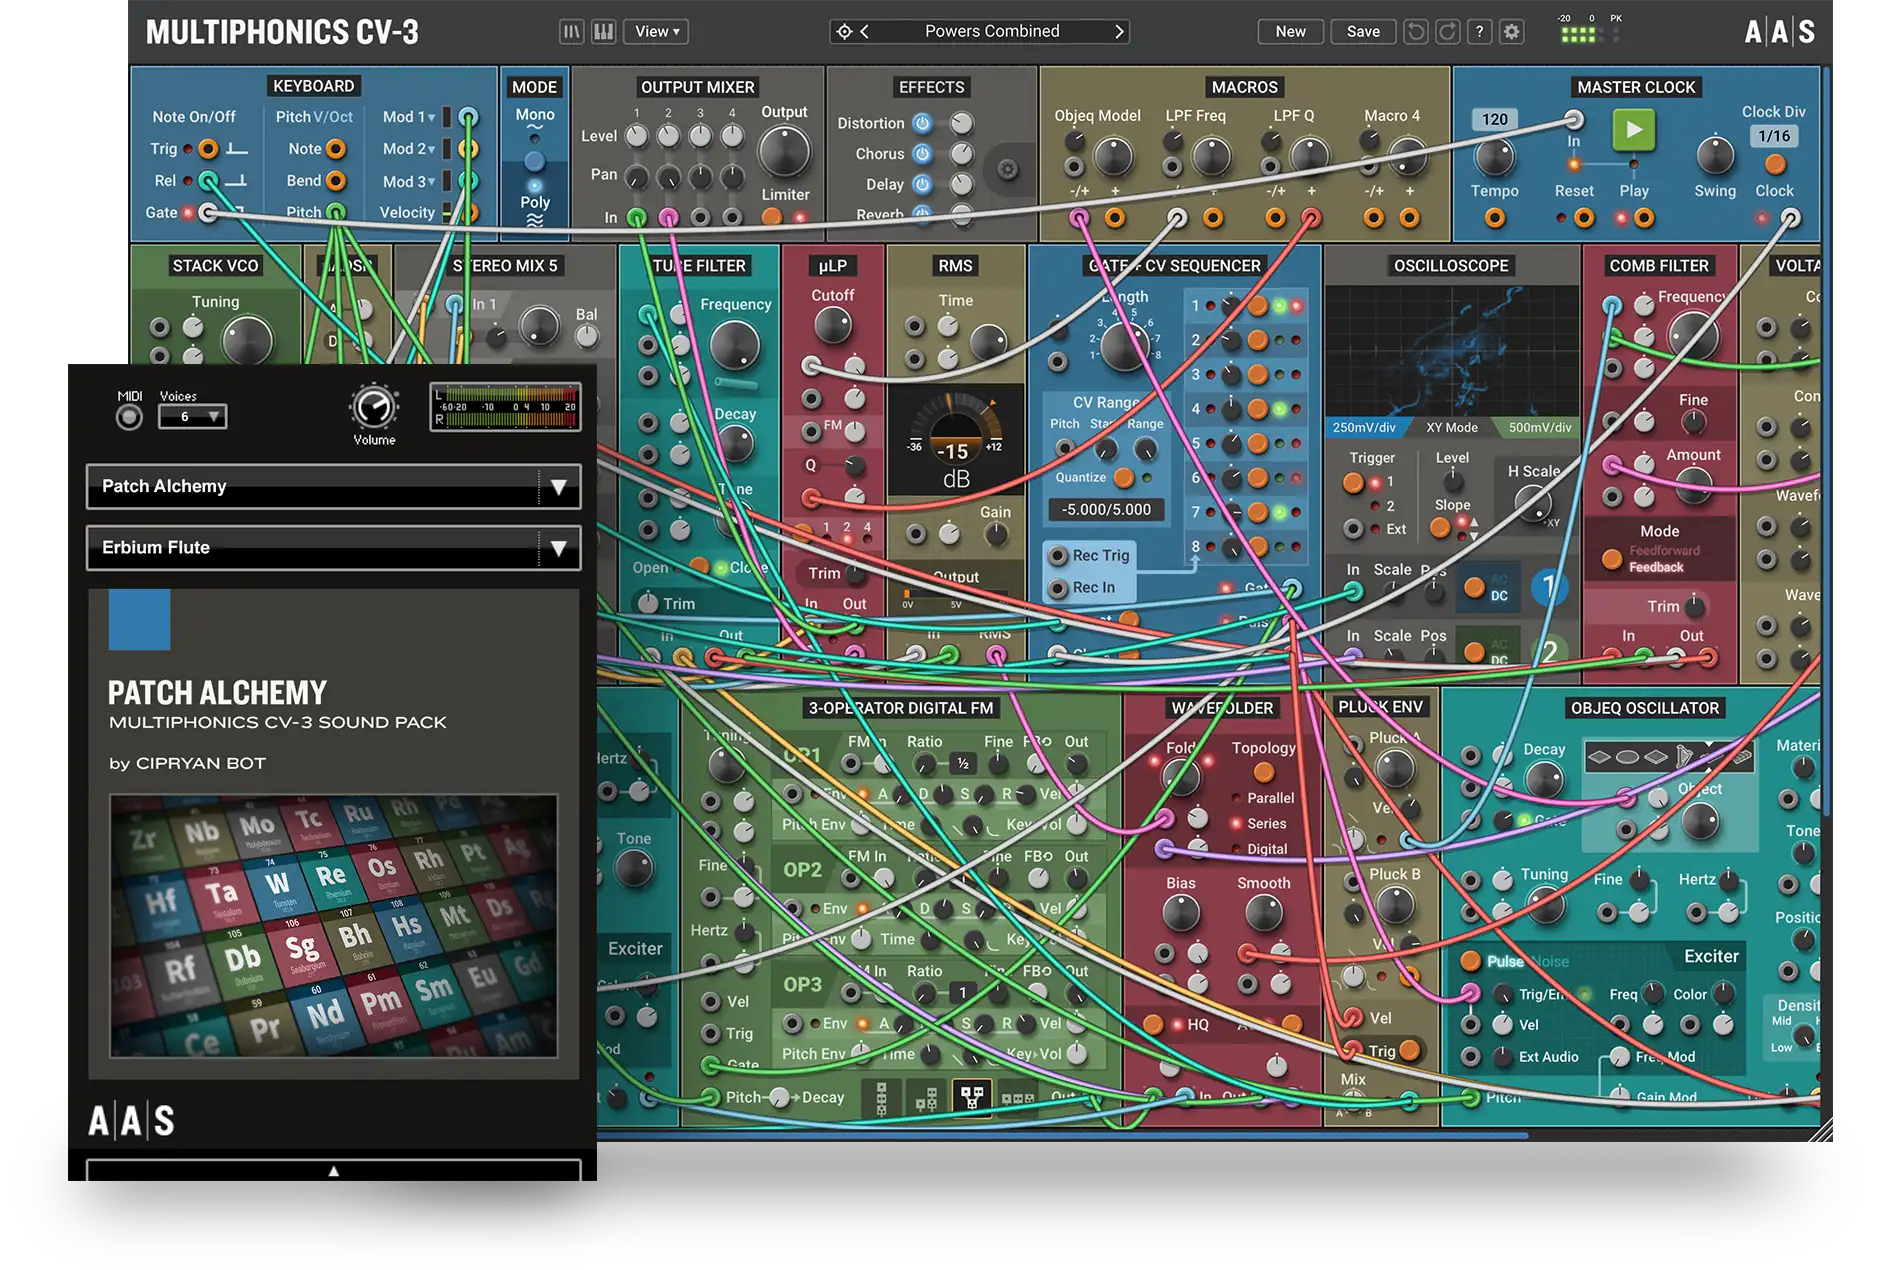Expand the Patch Alchemy bank dropdown
This screenshot has height=1270, width=1900.
(558, 487)
